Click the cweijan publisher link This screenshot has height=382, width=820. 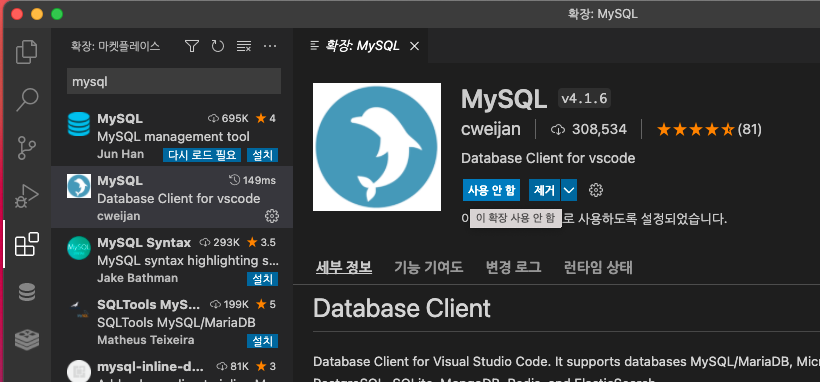click(x=491, y=129)
